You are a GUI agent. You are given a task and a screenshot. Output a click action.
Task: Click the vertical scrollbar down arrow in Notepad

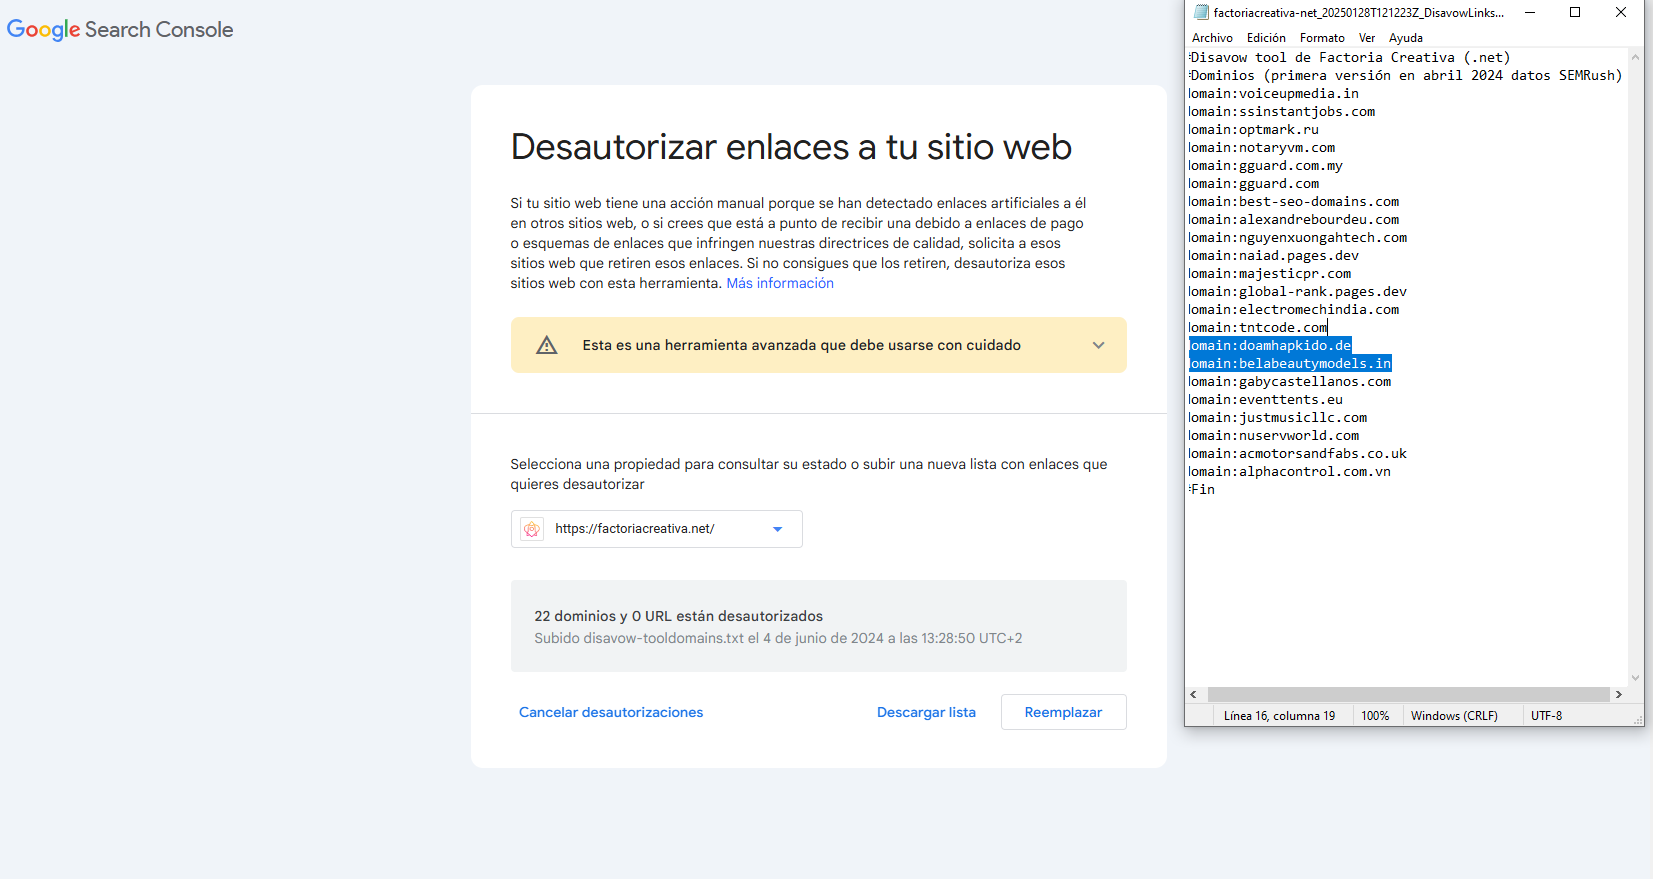pos(1635,677)
